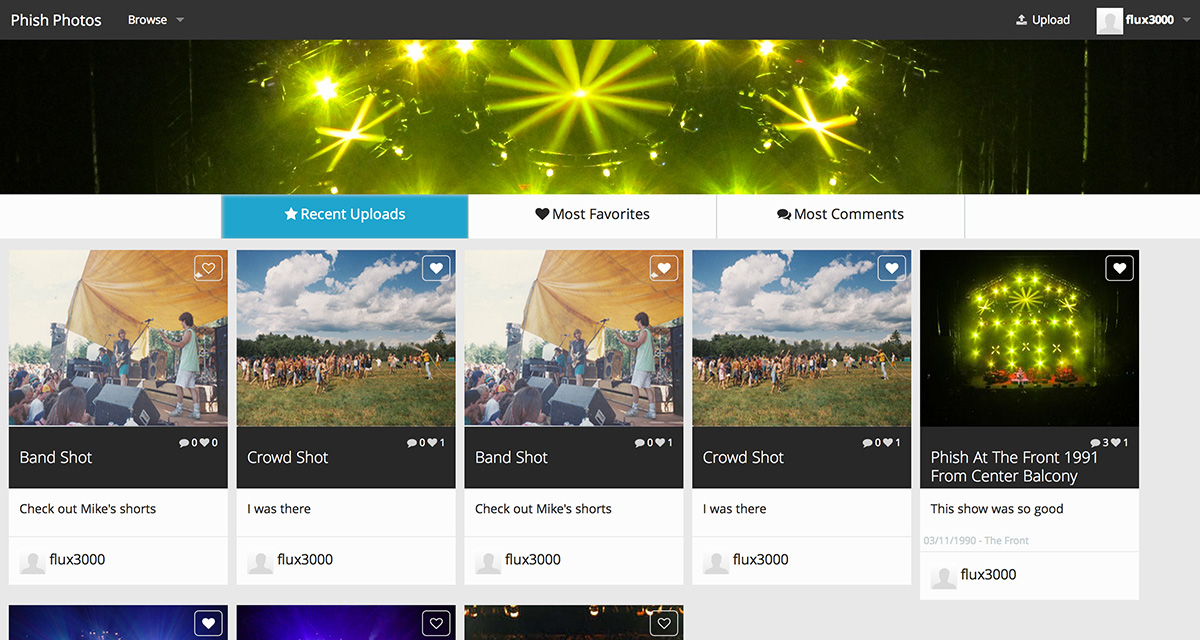Image resolution: width=1200 pixels, height=640 pixels.
Task: Click the star icon in Recent Uploads tab
Action: click(x=291, y=214)
